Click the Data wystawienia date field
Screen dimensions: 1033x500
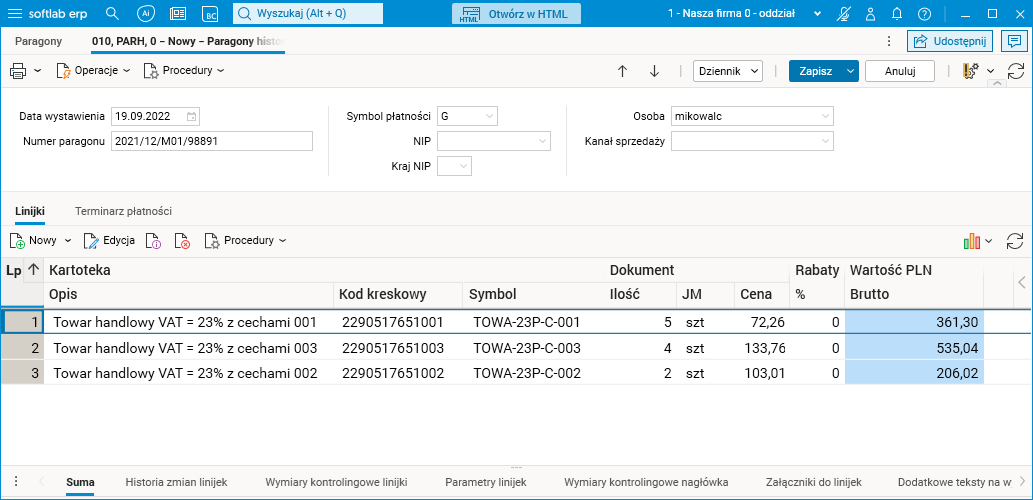[x=155, y=117]
